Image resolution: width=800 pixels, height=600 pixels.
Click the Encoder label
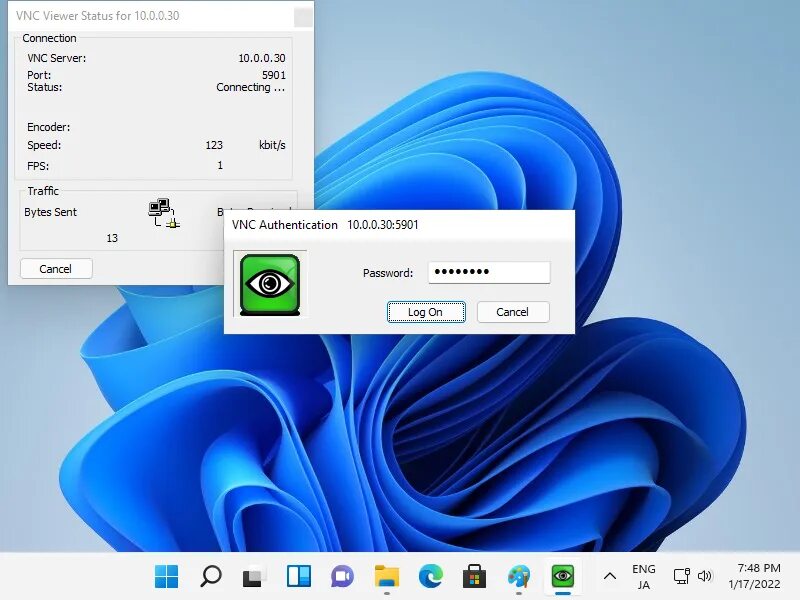[x=48, y=127]
